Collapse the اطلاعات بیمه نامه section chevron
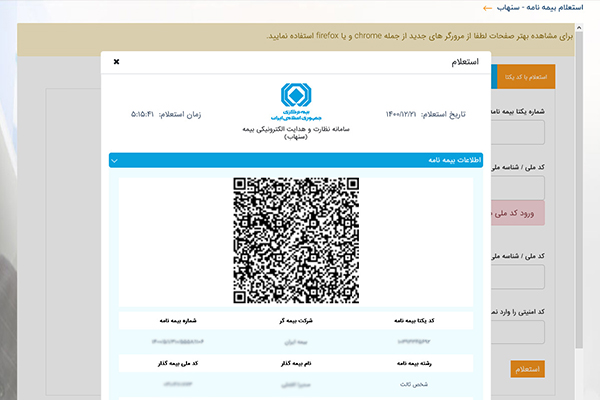The image size is (600, 400). 114,161
